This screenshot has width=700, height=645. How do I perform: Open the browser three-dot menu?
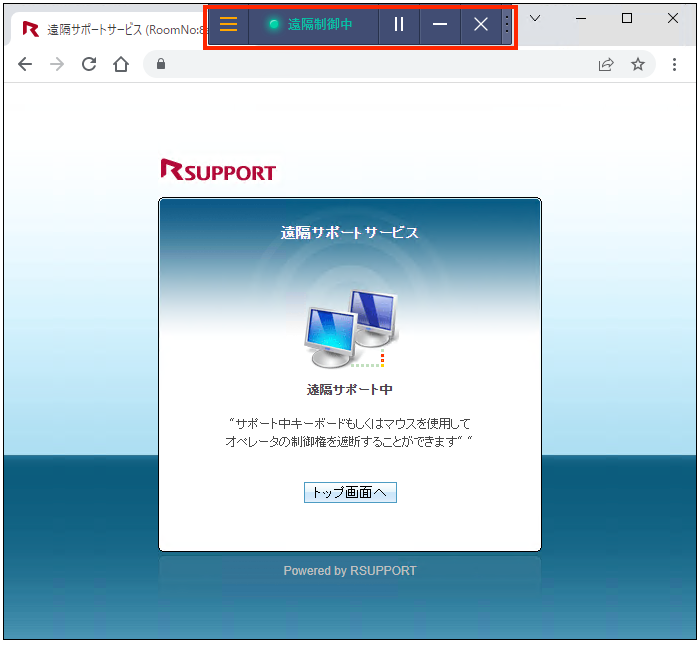coord(674,64)
